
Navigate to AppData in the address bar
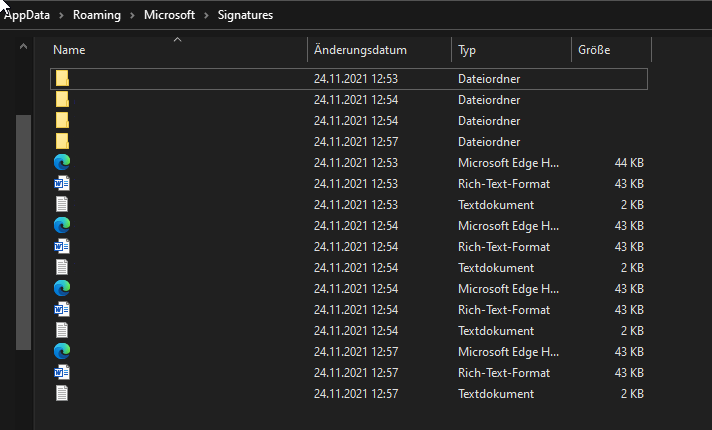point(28,15)
